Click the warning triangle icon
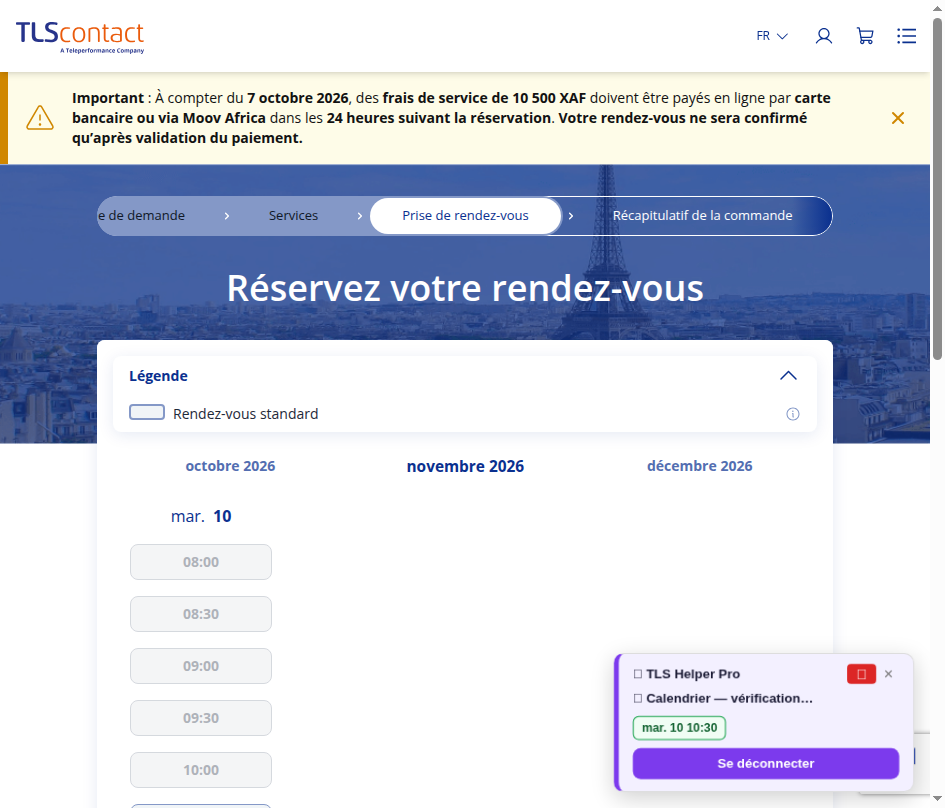The width and height of the screenshot is (945, 808). tap(40, 118)
